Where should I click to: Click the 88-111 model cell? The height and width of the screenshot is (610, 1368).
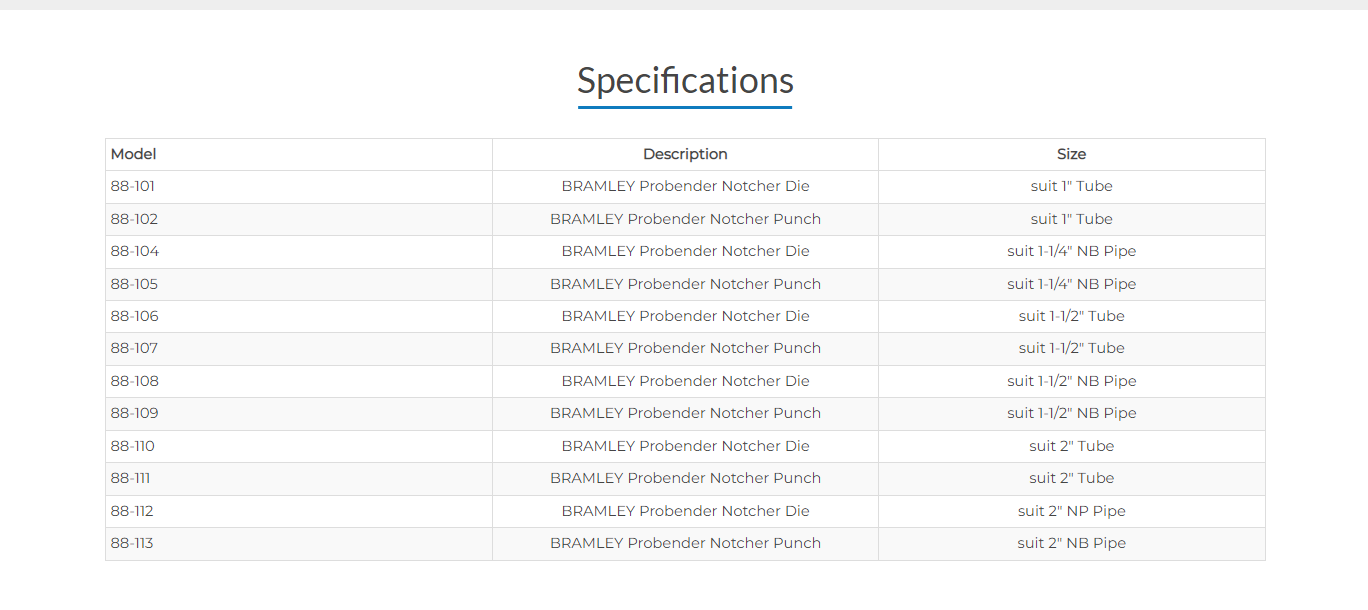(131, 478)
